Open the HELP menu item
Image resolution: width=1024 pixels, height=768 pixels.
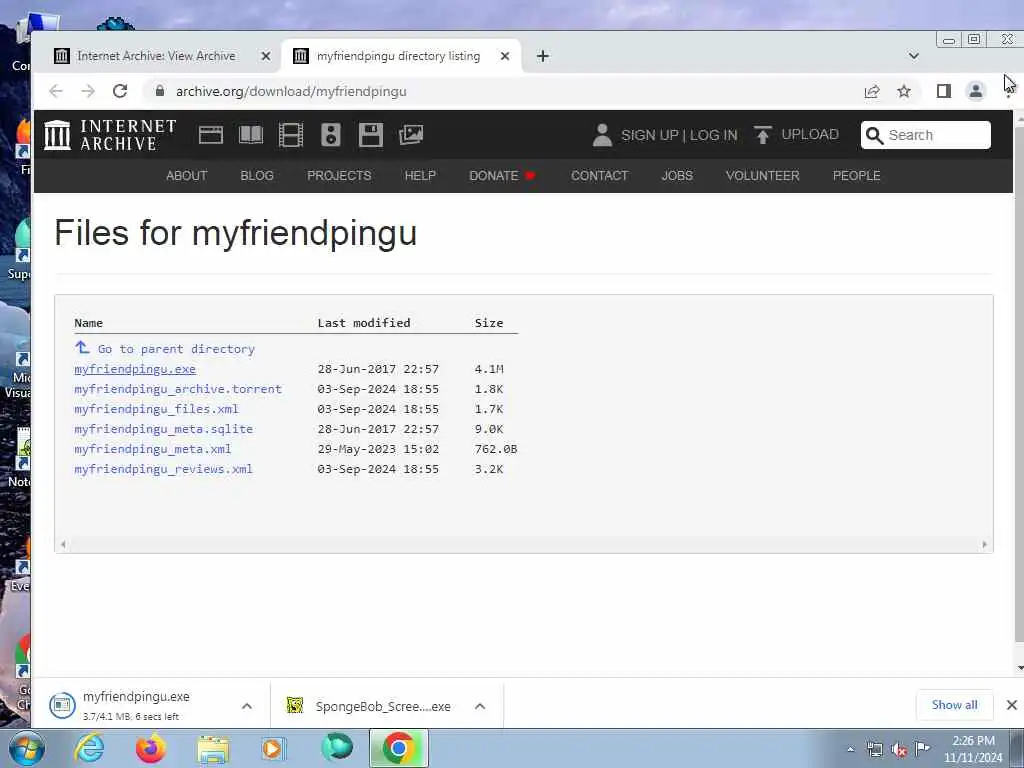click(420, 176)
